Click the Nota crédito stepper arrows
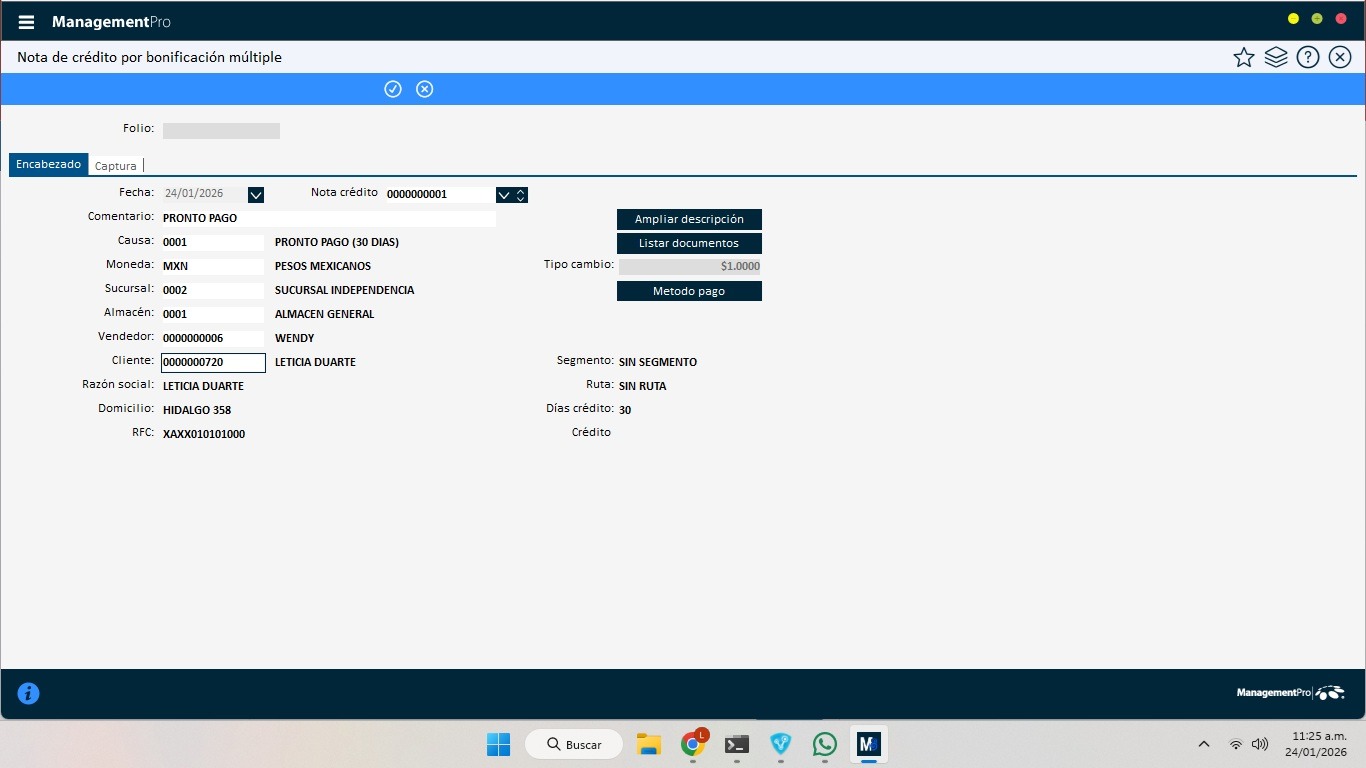Image resolution: width=1366 pixels, height=768 pixels. coord(521,195)
